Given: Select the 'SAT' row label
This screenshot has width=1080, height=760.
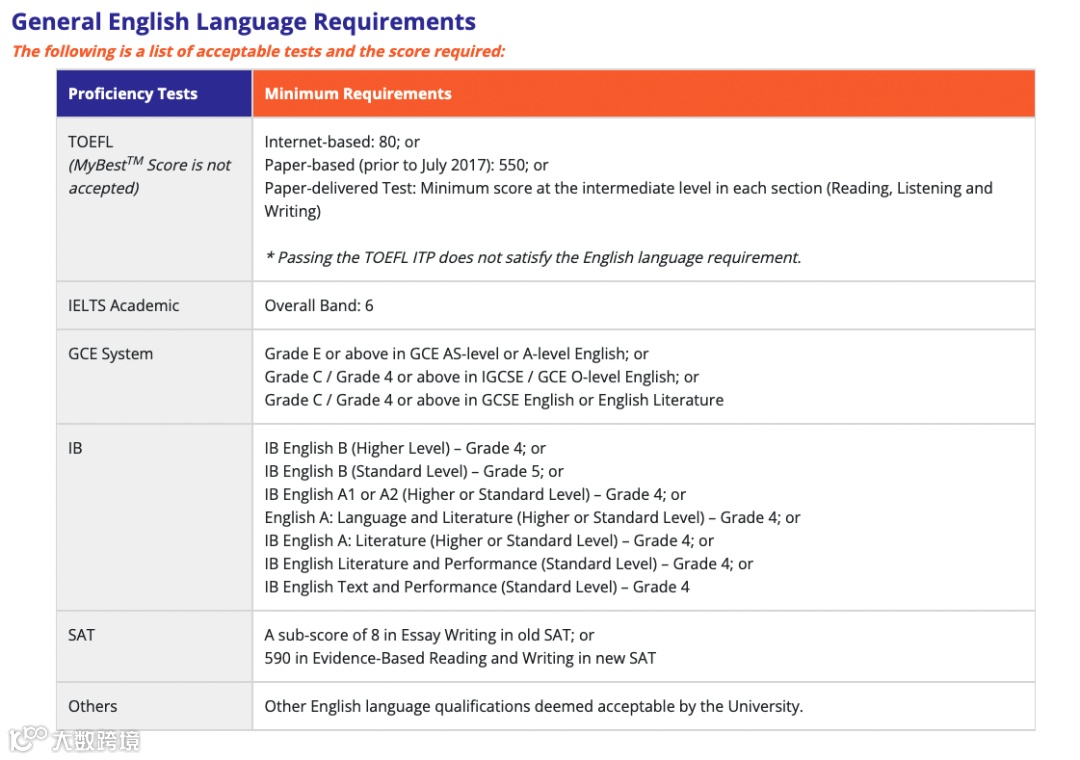Looking at the screenshot, I should point(81,635).
